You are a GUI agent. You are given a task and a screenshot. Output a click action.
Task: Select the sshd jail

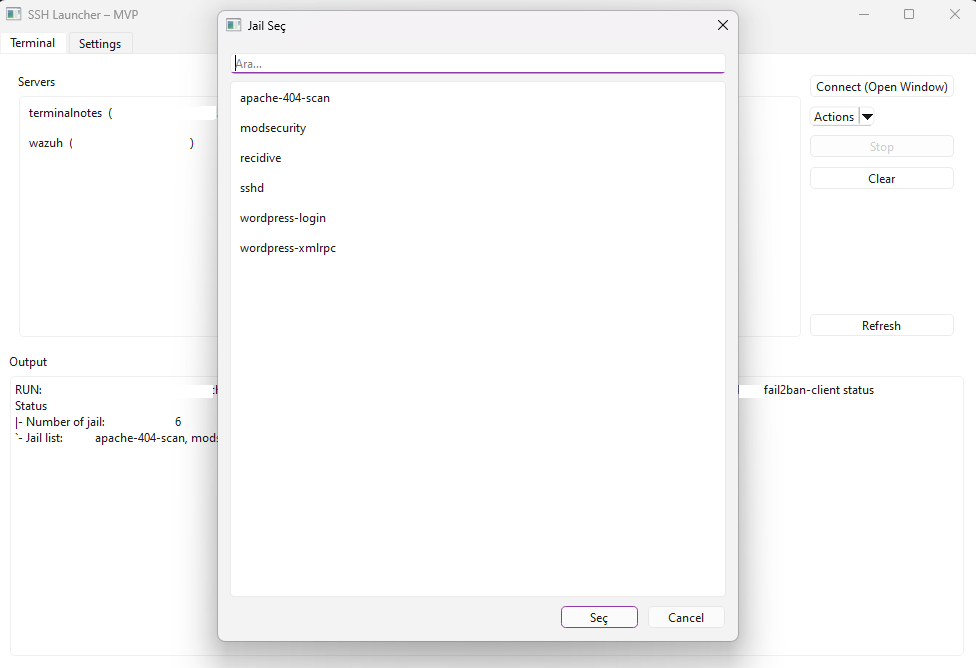coord(252,188)
